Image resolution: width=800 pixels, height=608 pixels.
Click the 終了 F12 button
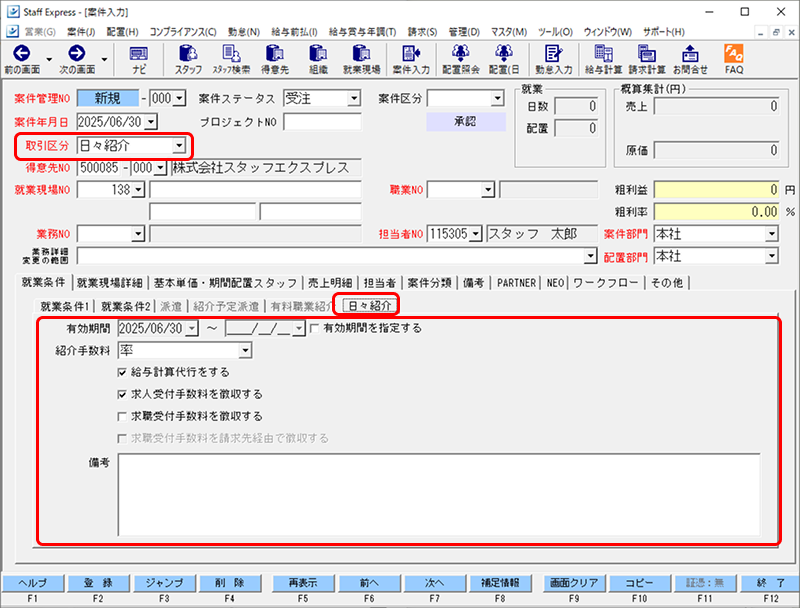point(771,582)
